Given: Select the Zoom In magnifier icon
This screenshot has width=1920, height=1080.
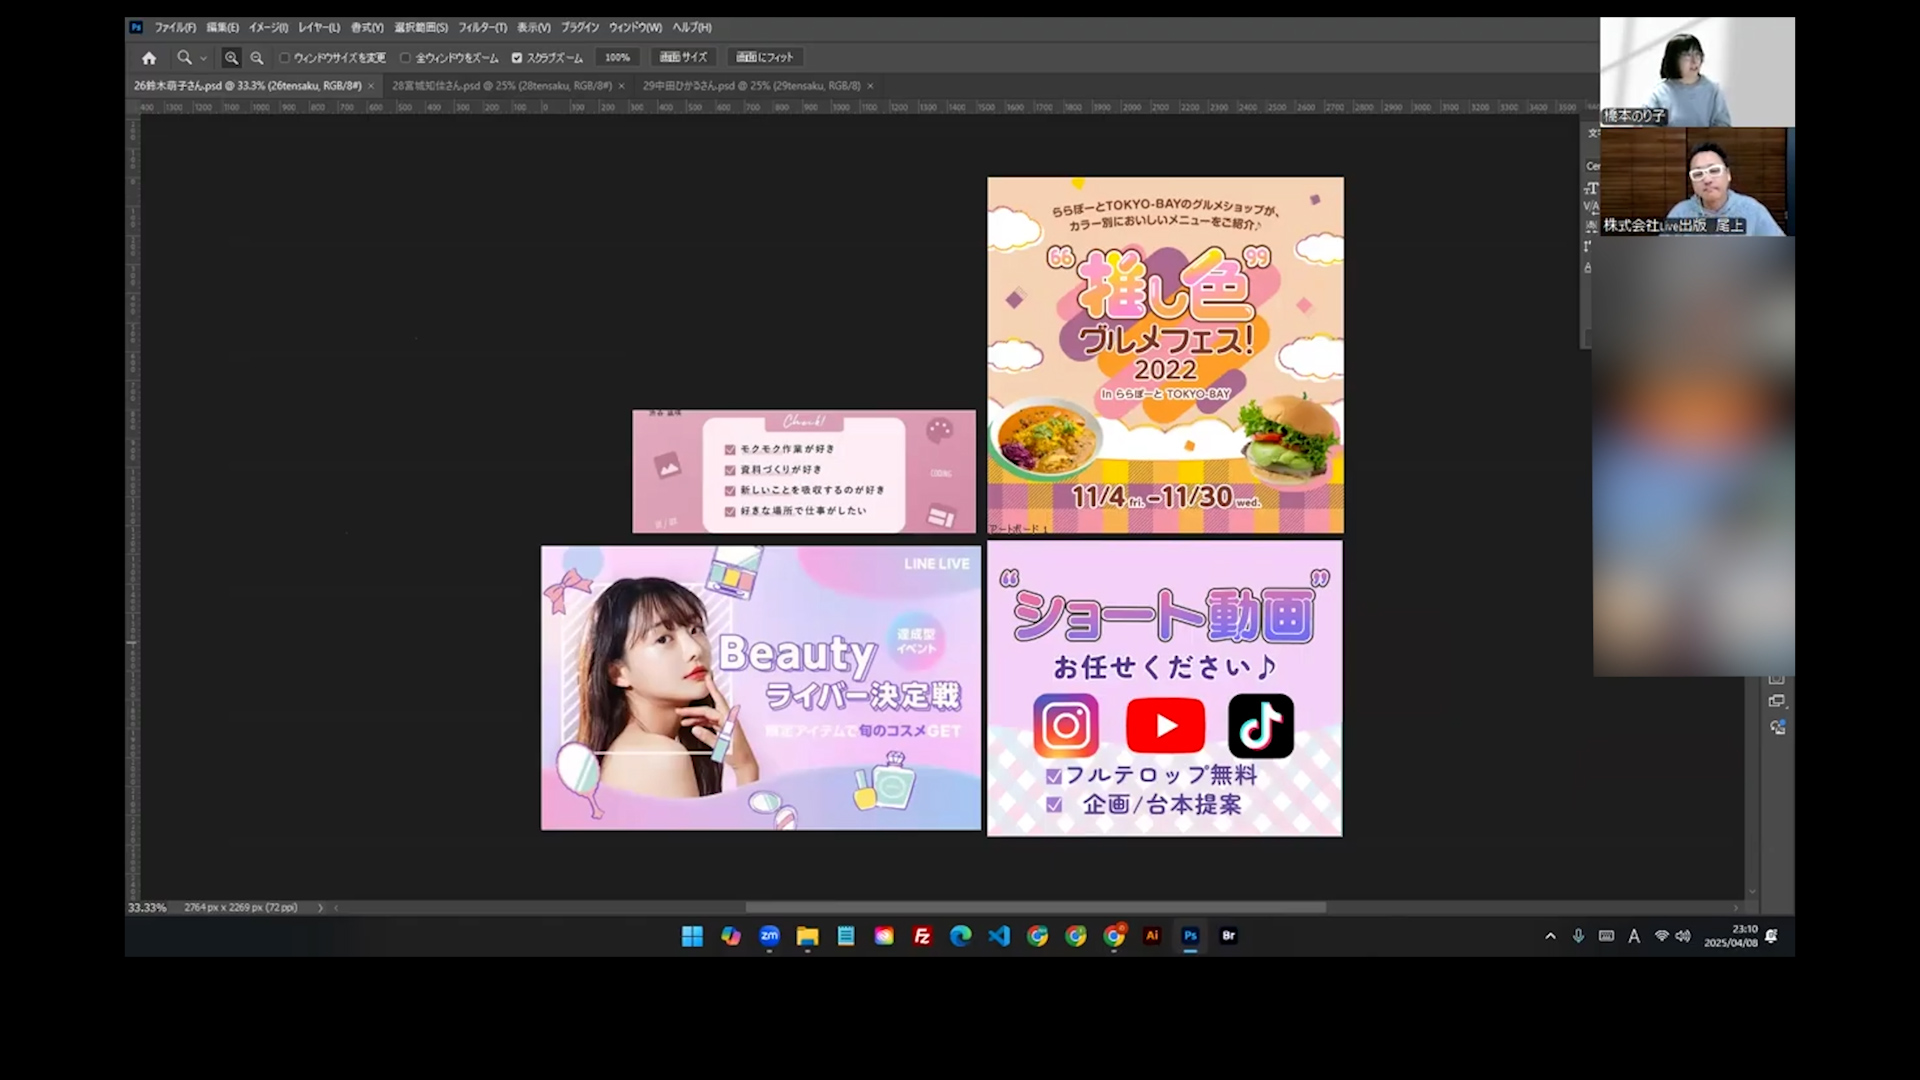Looking at the screenshot, I should coord(230,58).
